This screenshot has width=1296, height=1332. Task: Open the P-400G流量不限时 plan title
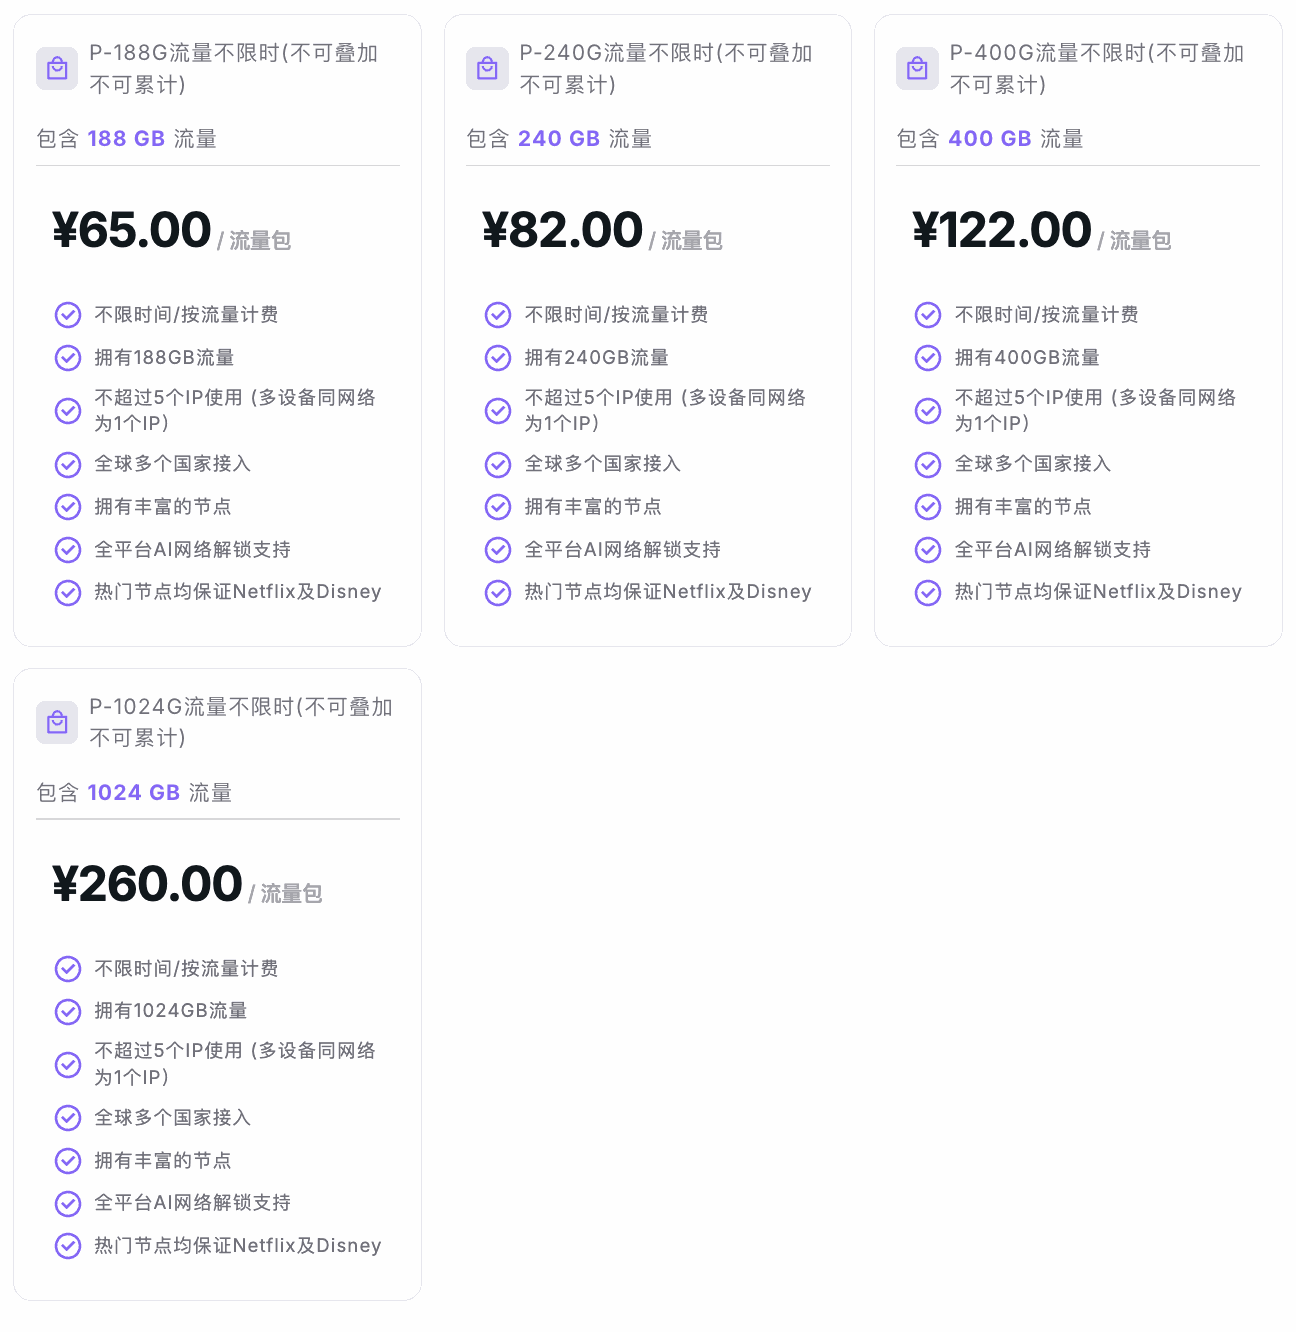tap(1097, 69)
